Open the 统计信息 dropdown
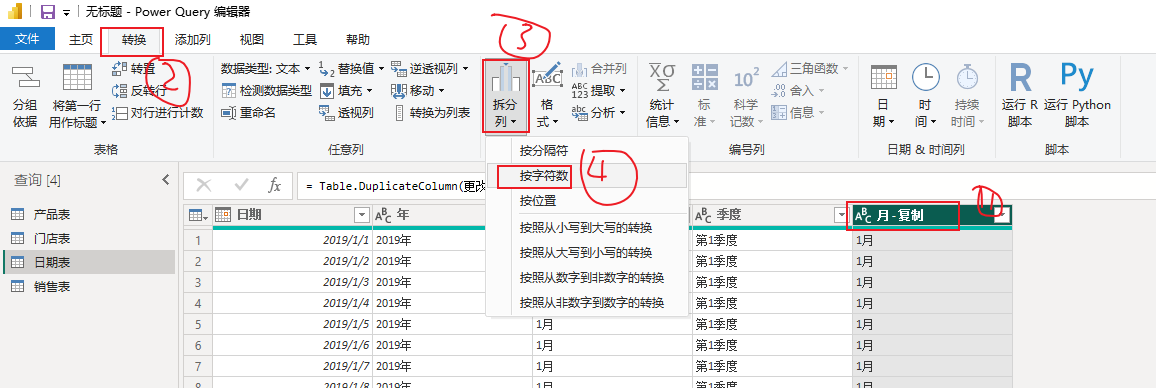 tap(661, 96)
